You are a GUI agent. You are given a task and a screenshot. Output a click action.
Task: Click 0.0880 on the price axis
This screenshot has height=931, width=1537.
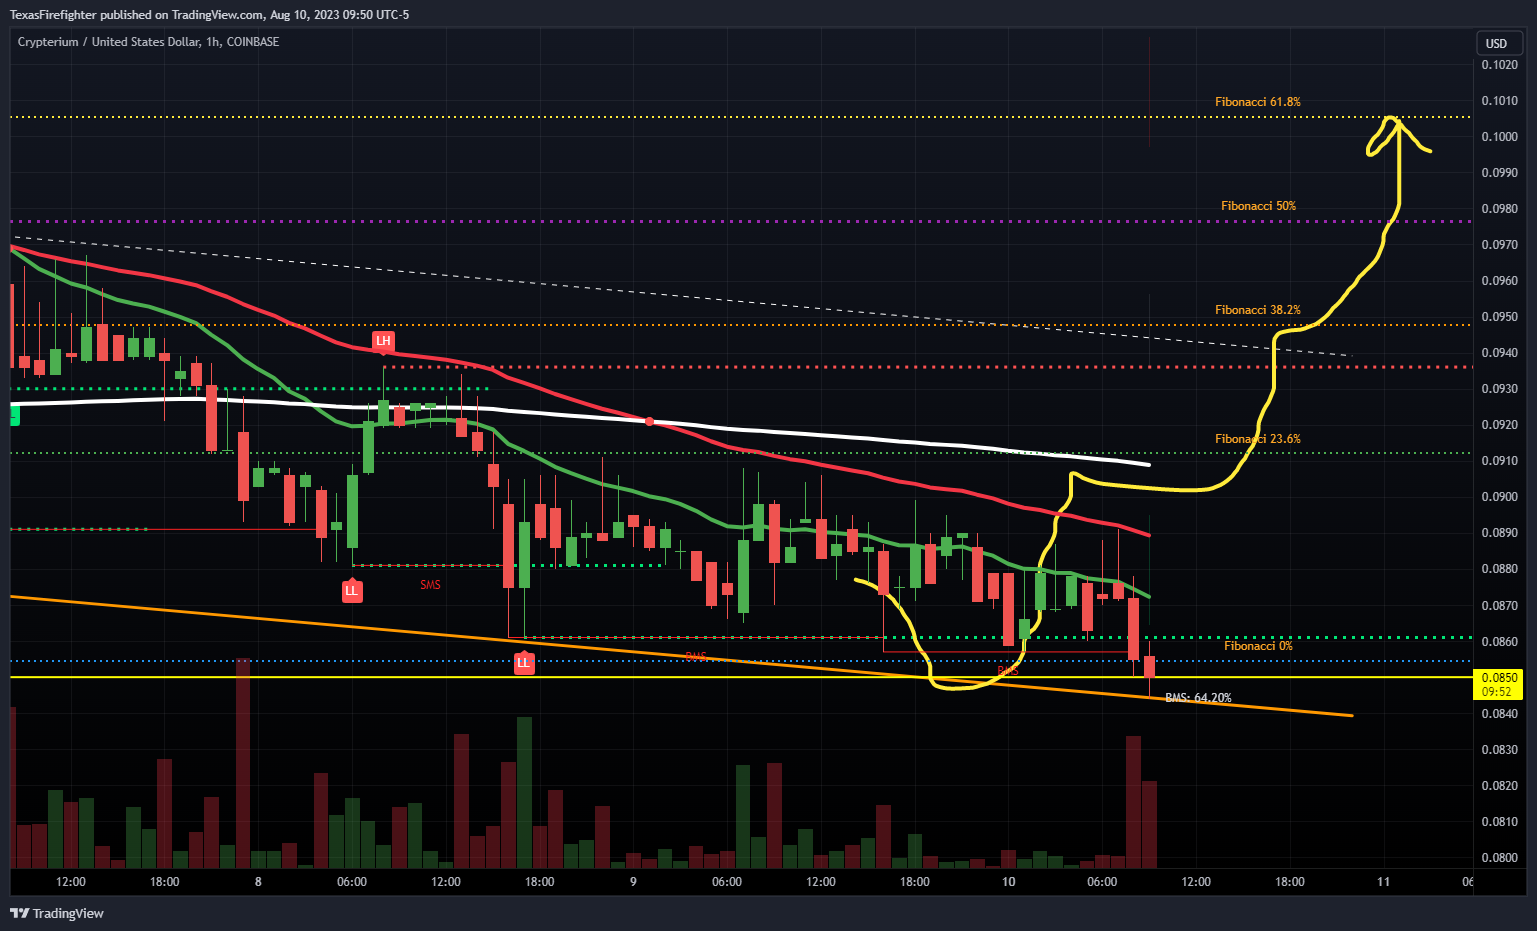[x=1499, y=569]
